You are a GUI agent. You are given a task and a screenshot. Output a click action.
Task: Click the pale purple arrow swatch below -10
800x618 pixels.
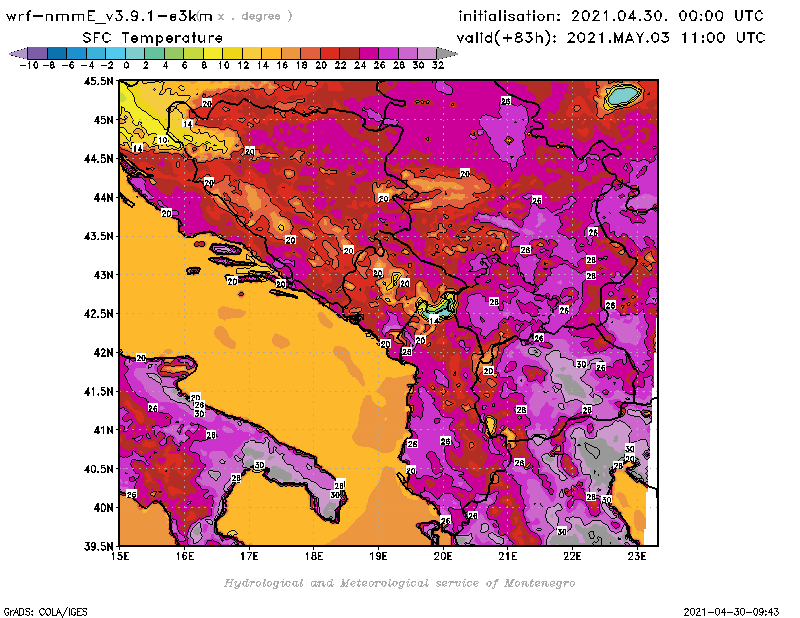click(19, 53)
